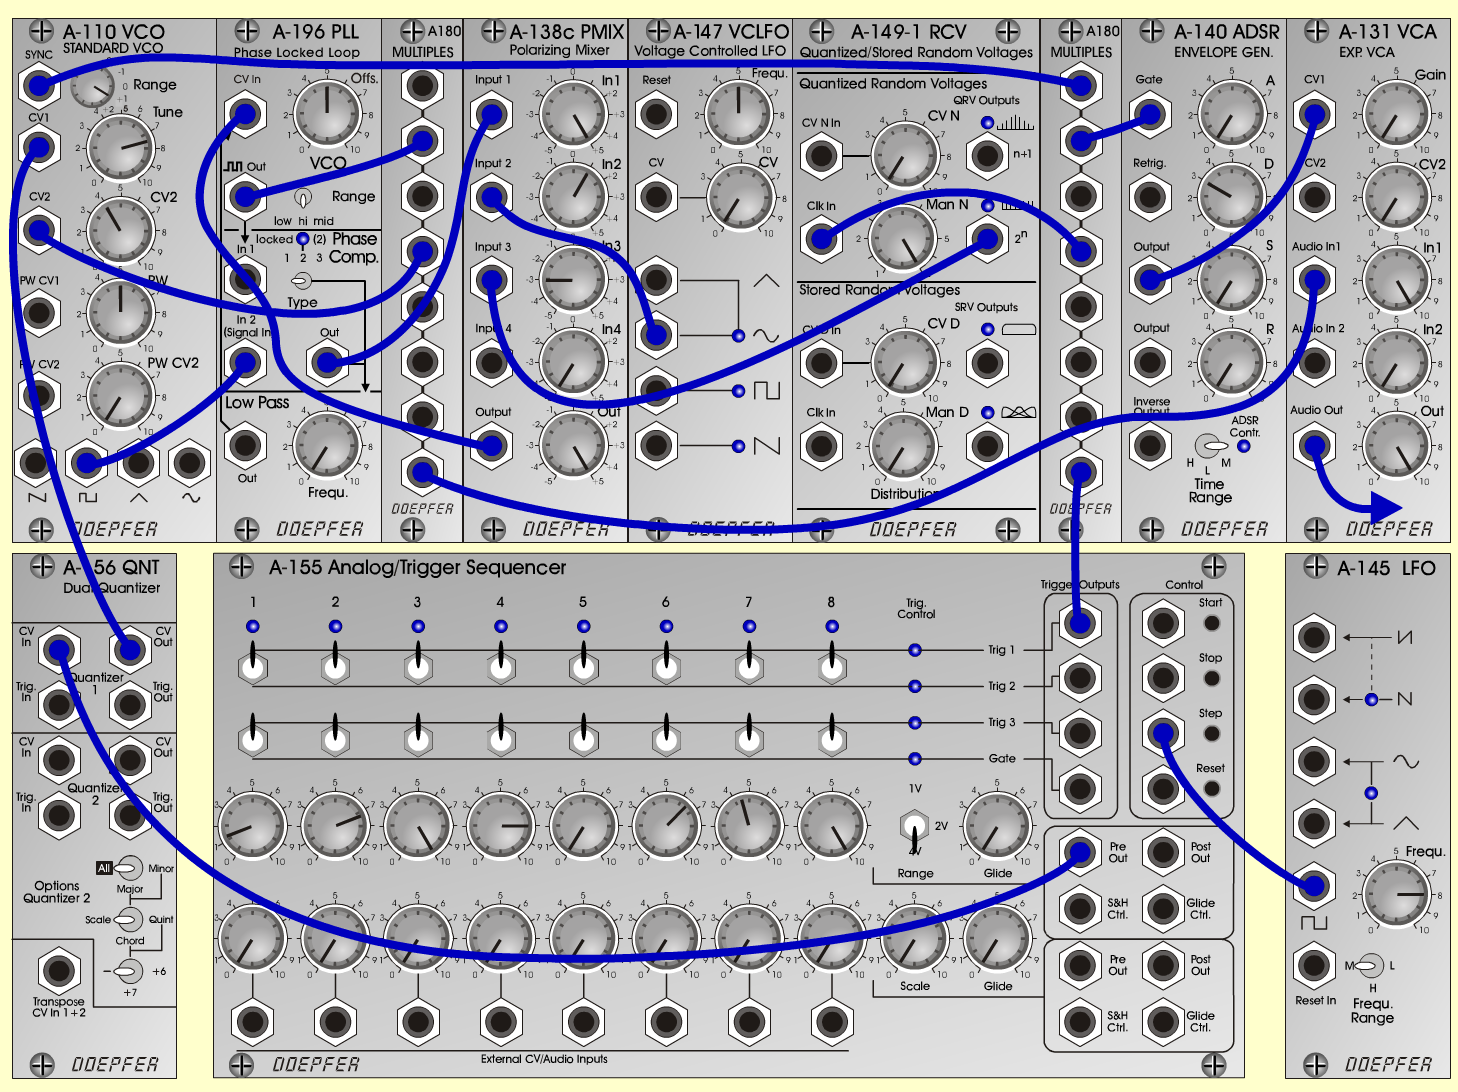The width and height of the screenshot is (1458, 1092).
Task: Click the A-131 VCA Gain knob
Action: coord(1395,113)
